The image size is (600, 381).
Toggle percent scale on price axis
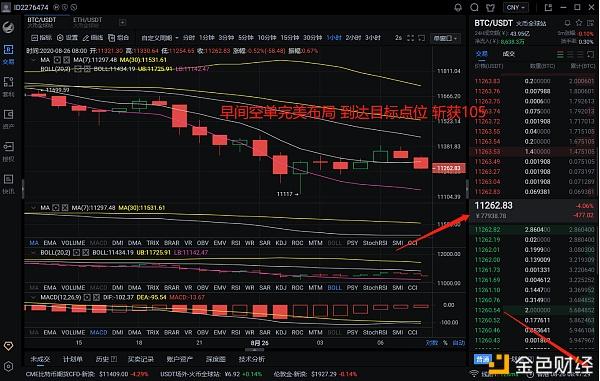(x=445, y=343)
